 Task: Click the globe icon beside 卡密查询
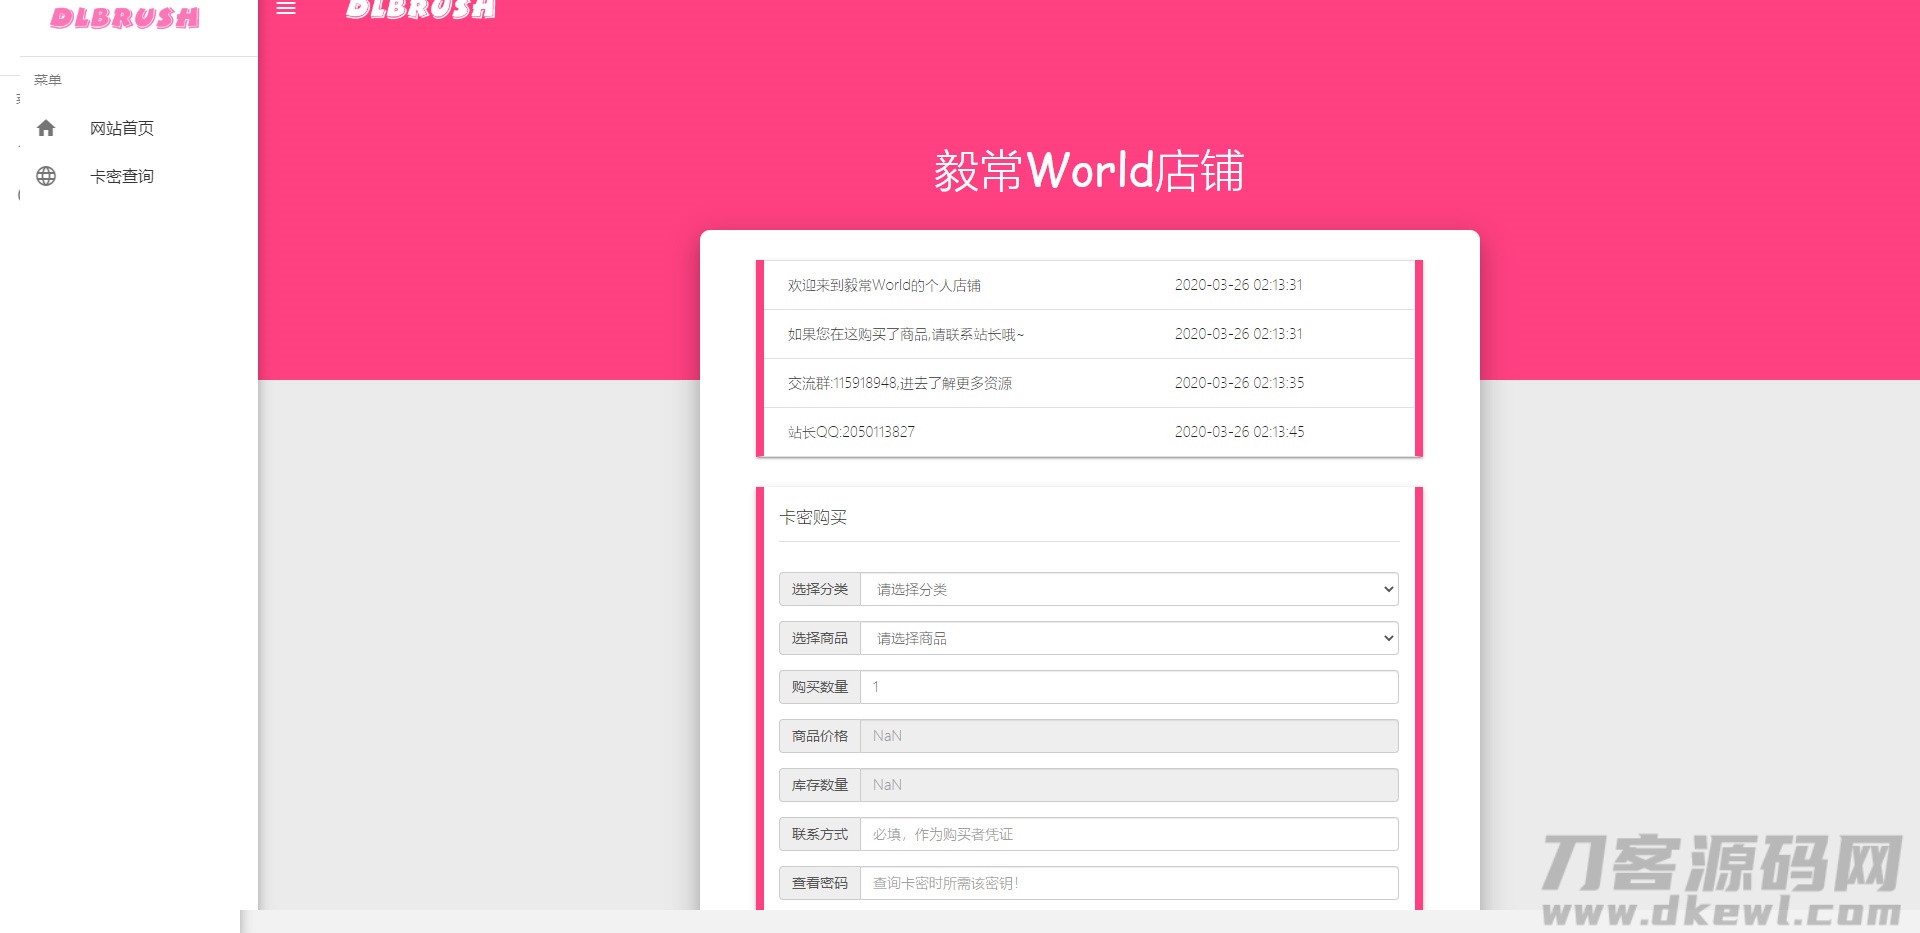click(x=46, y=176)
